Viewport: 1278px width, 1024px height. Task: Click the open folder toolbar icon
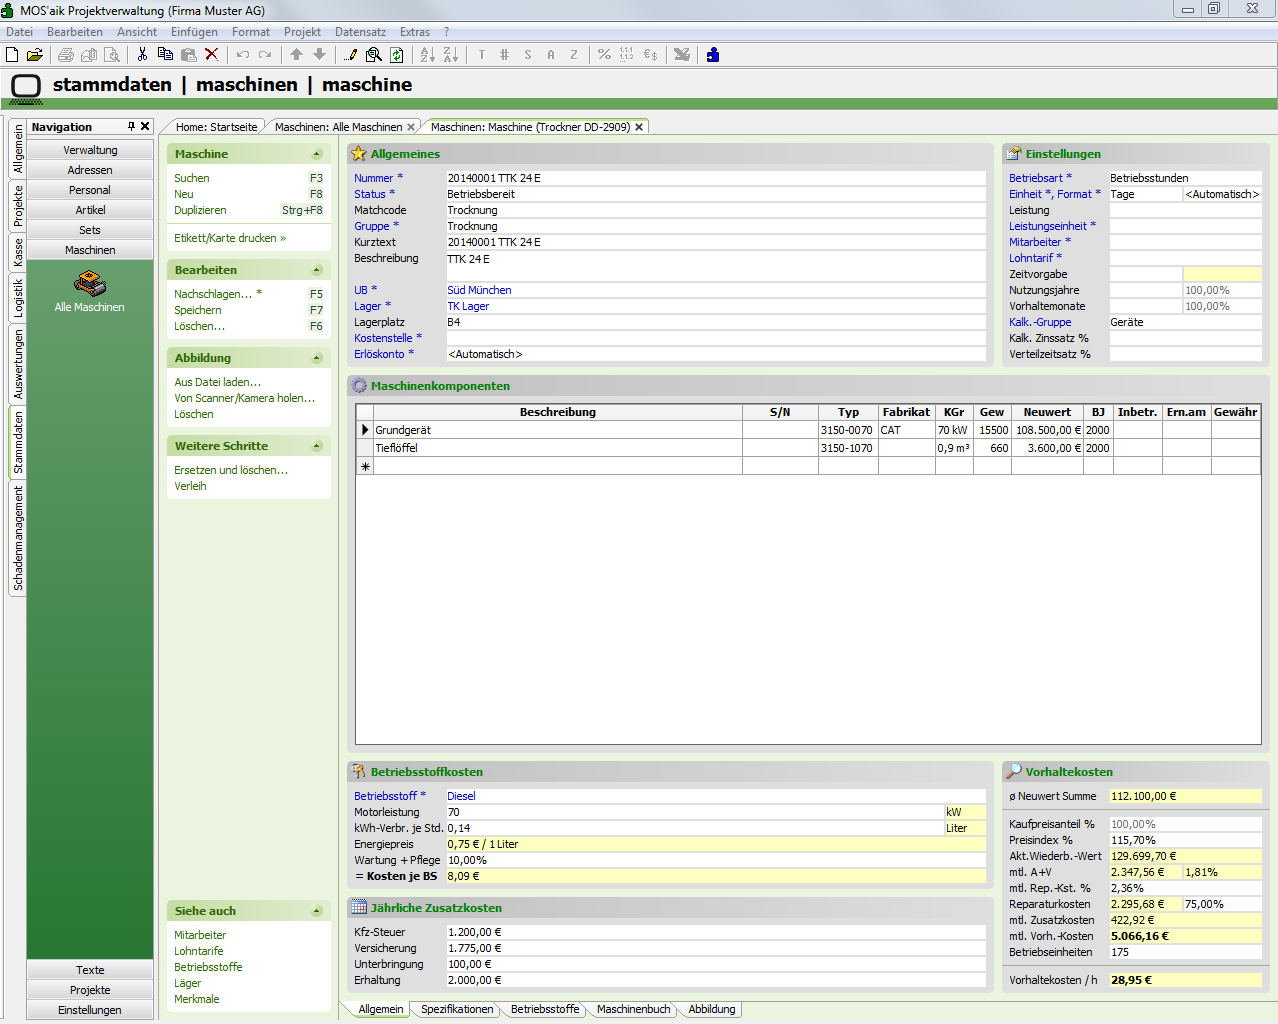tap(35, 55)
